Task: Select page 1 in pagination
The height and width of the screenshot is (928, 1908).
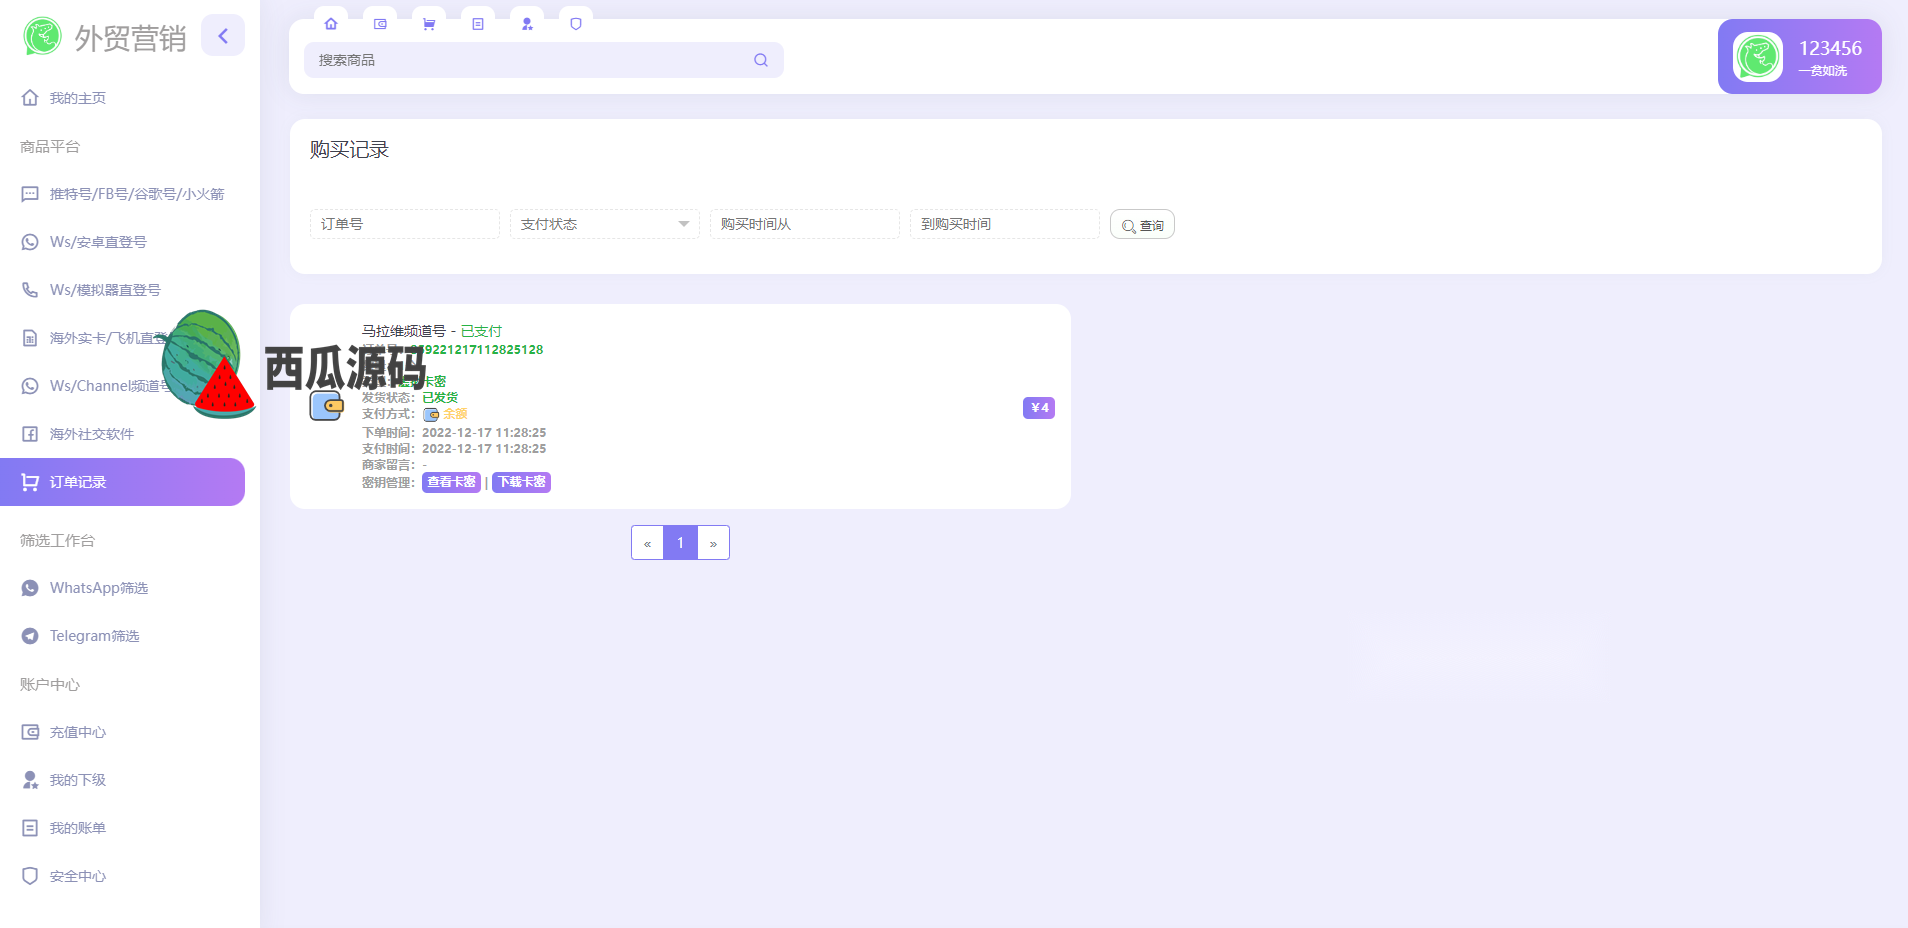Action: 680,543
